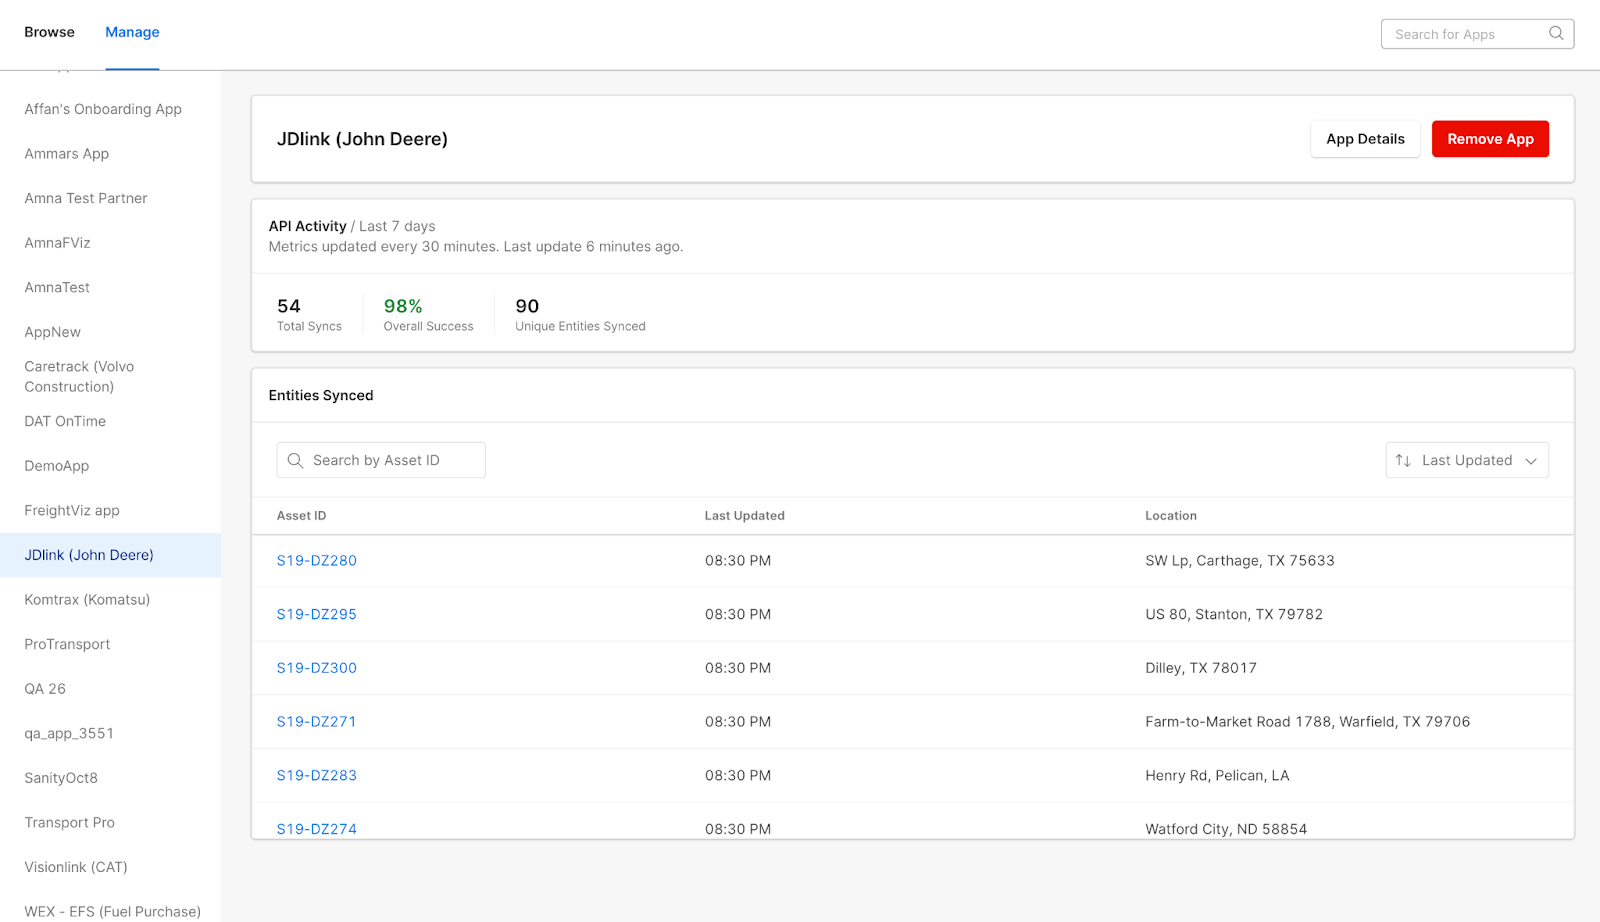The width and height of the screenshot is (1600, 922).
Task: Select the Manage tab
Action: coord(132,32)
